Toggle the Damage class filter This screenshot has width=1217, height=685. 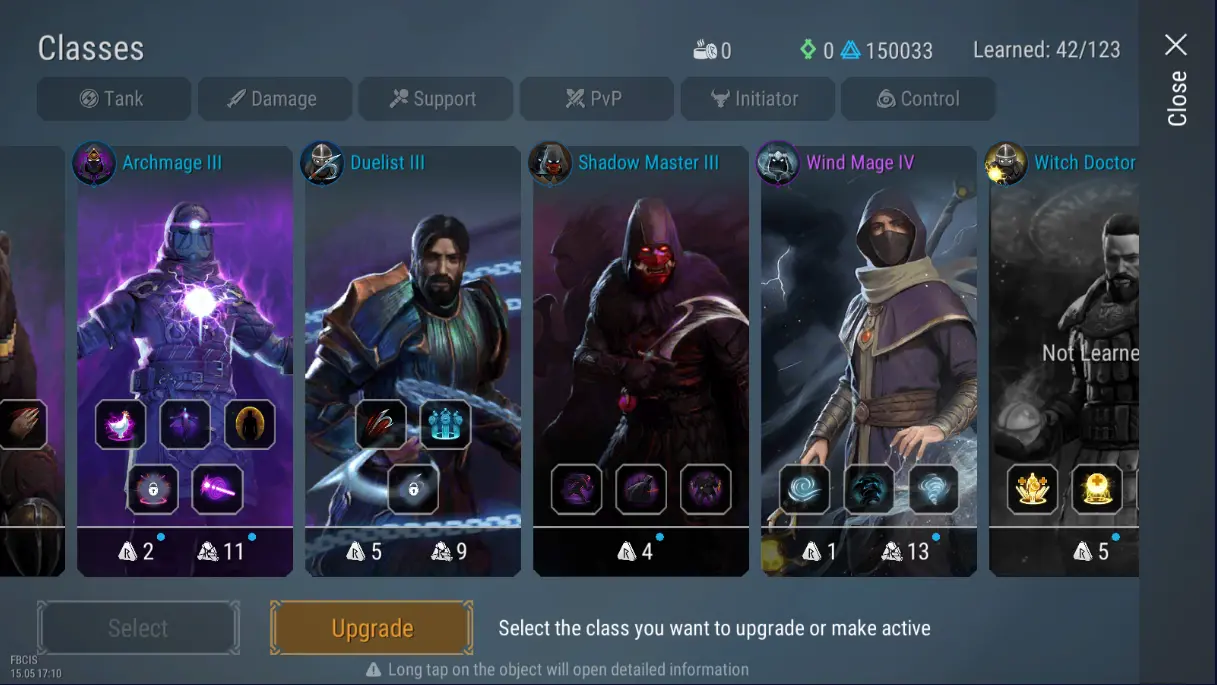point(275,99)
